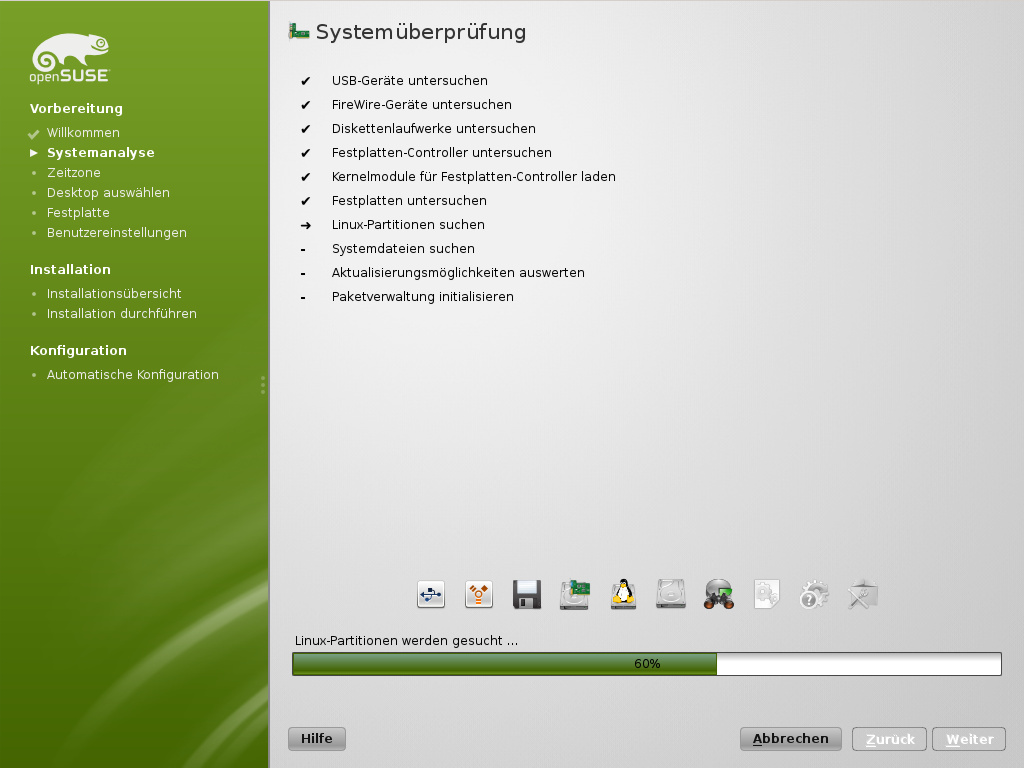Click the sidebar splitter handle dots
This screenshot has width=1024, height=768.
(x=263, y=385)
